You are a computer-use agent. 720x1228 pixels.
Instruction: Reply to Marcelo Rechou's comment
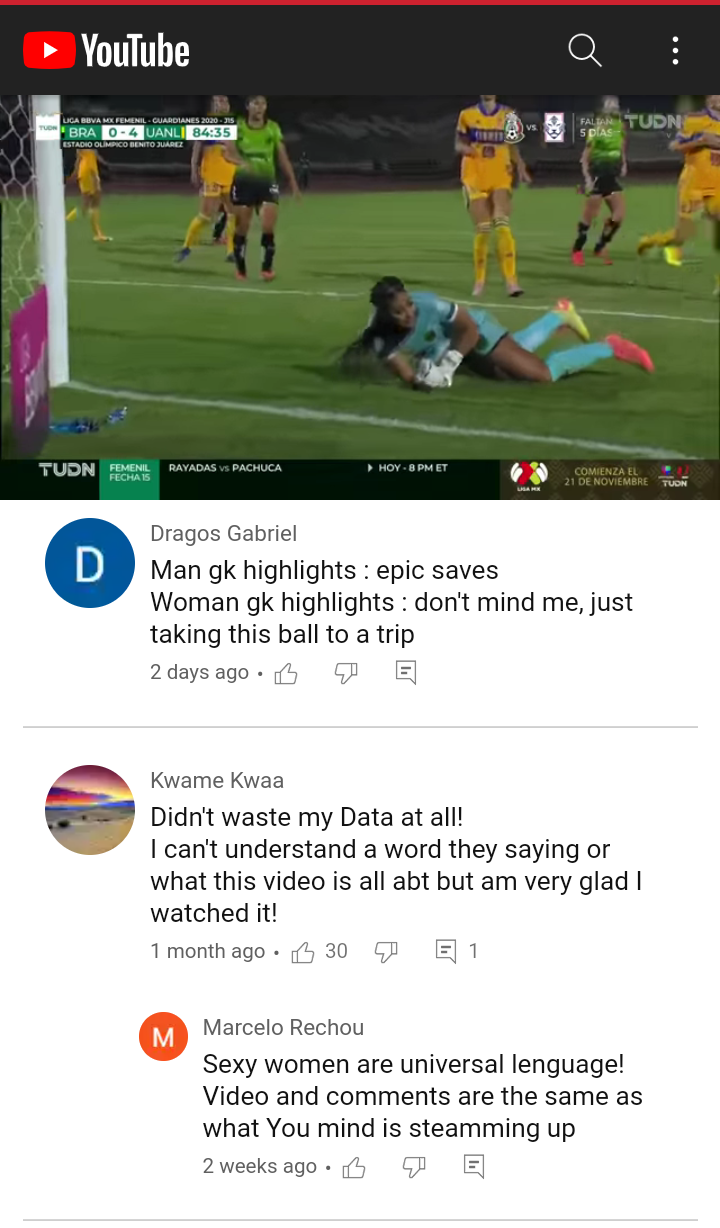(x=474, y=1166)
